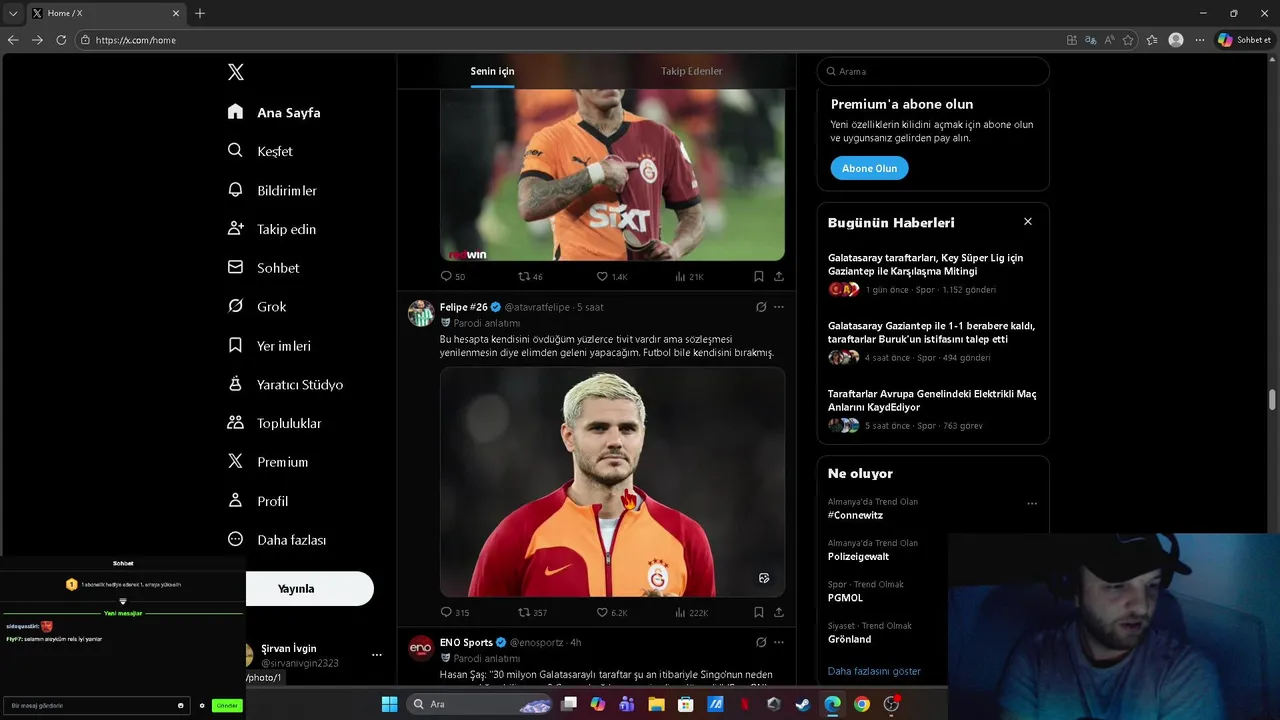This screenshot has height=720, width=1280.
Task: Open Windows Start menu
Action: click(389, 704)
